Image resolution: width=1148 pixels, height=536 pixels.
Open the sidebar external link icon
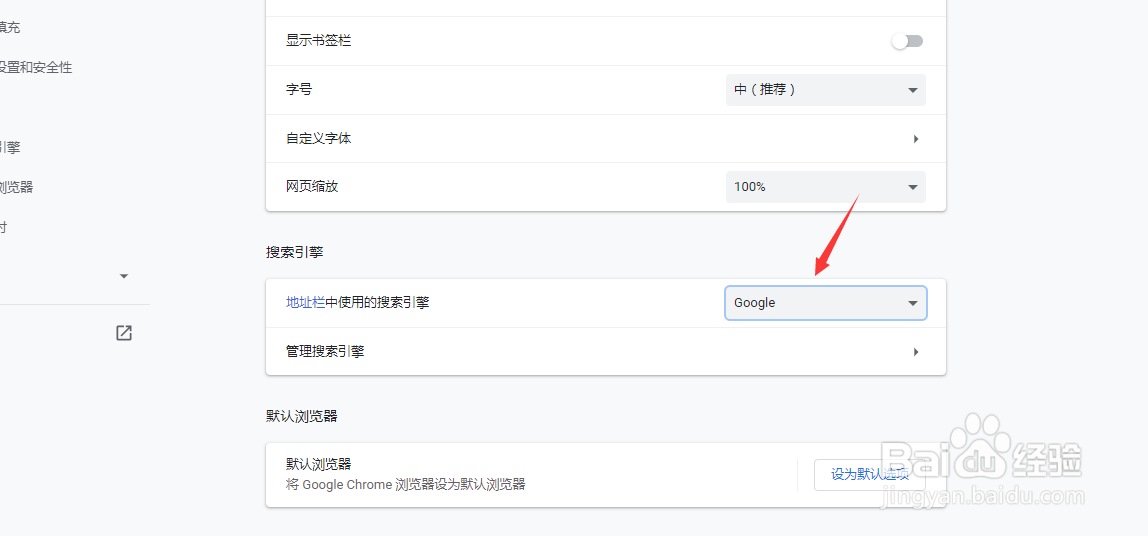tap(124, 333)
